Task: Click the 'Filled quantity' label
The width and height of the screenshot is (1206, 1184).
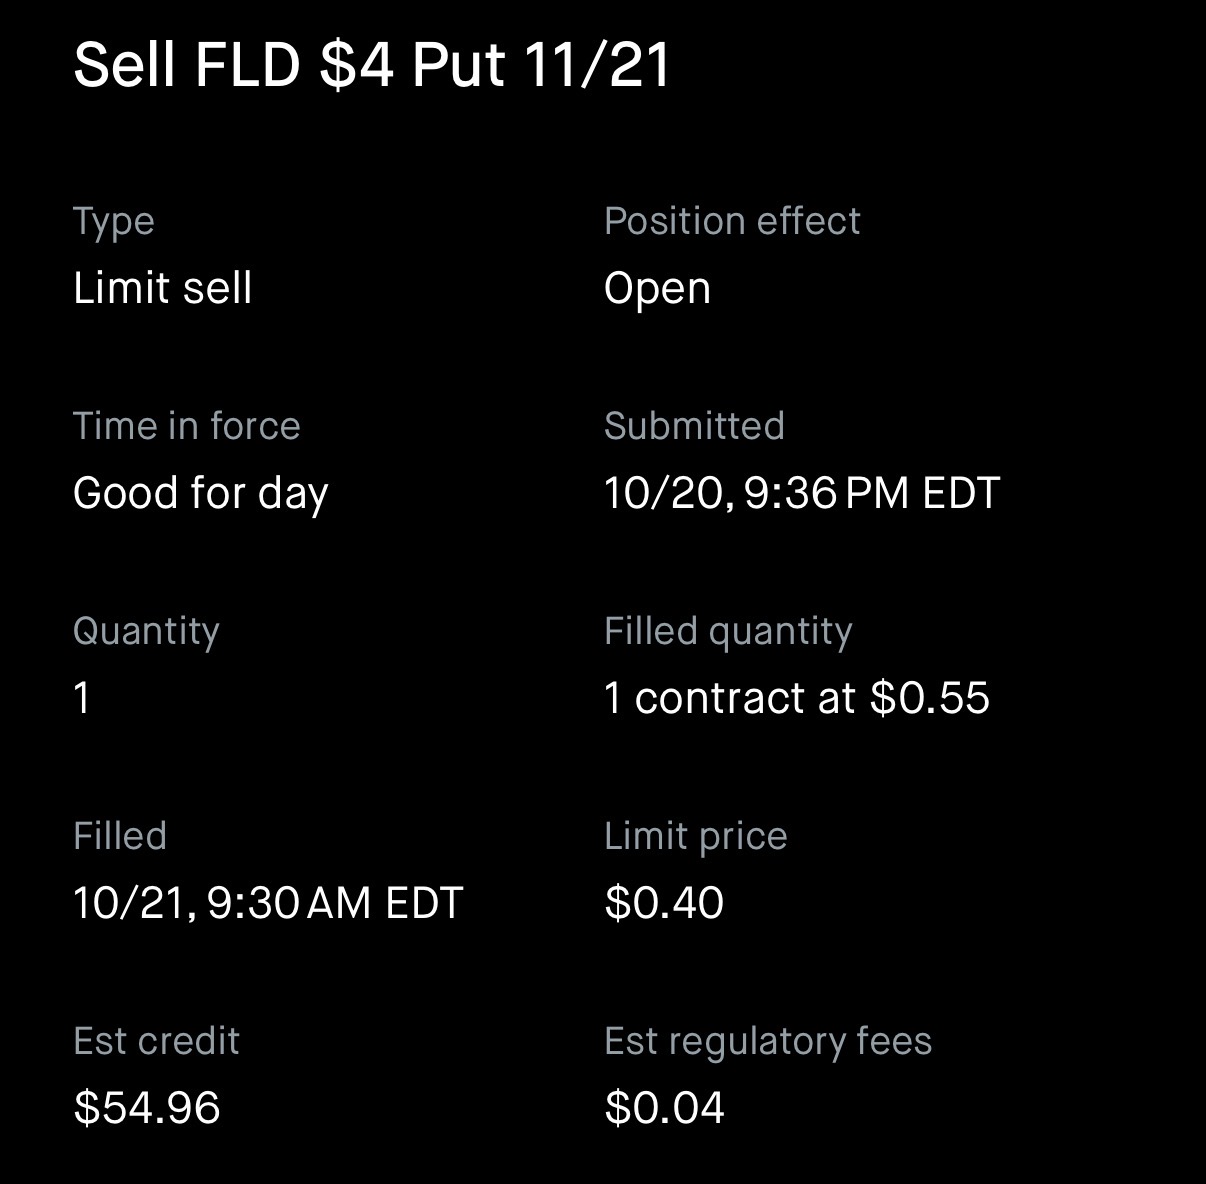Action: coord(728,631)
